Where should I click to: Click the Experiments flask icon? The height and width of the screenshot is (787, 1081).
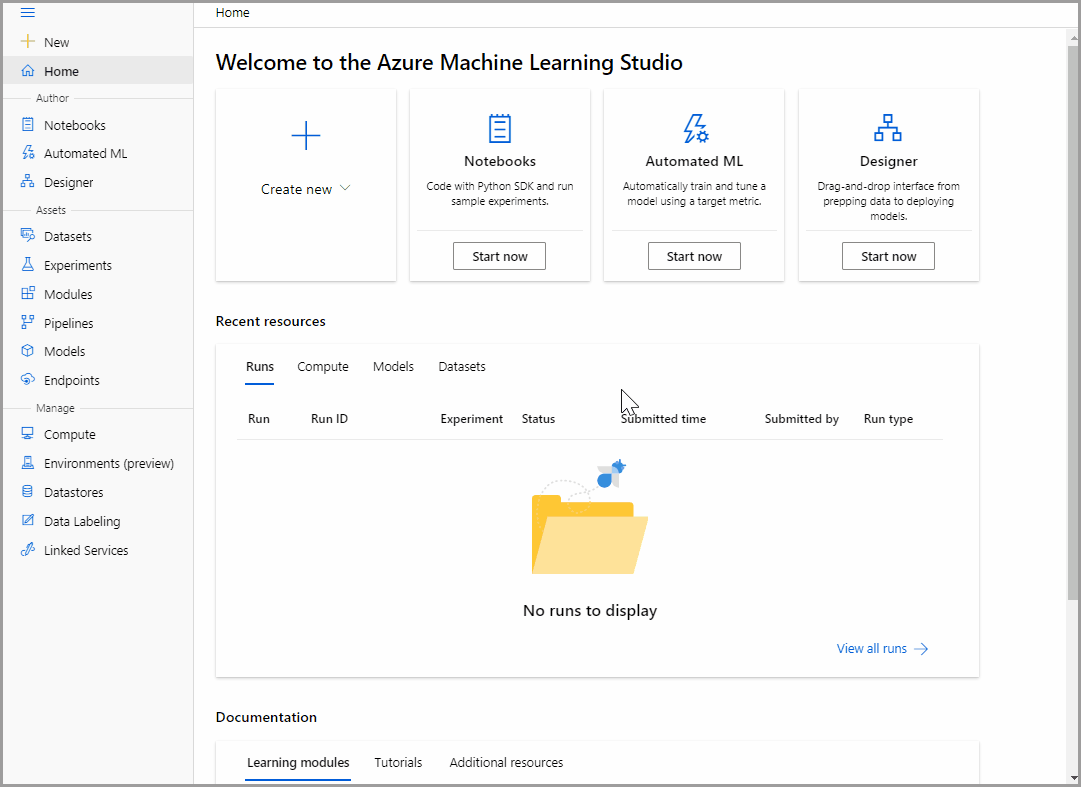(x=28, y=266)
